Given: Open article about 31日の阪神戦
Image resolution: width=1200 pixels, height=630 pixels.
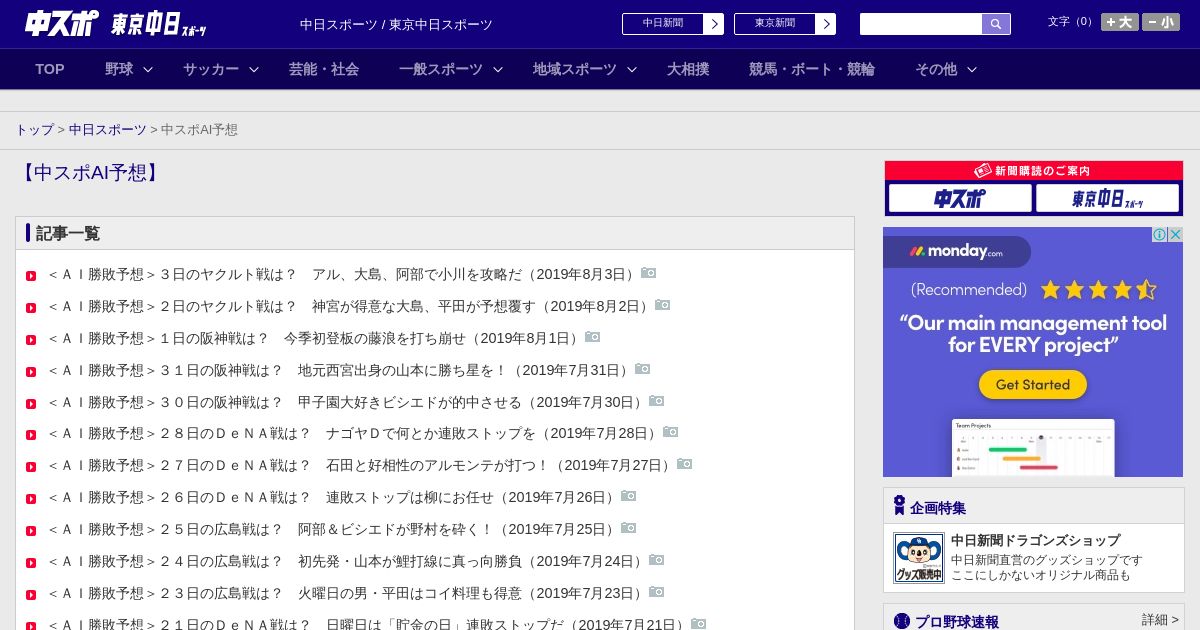Looking at the screenshot, I should [x=339, y=370].
